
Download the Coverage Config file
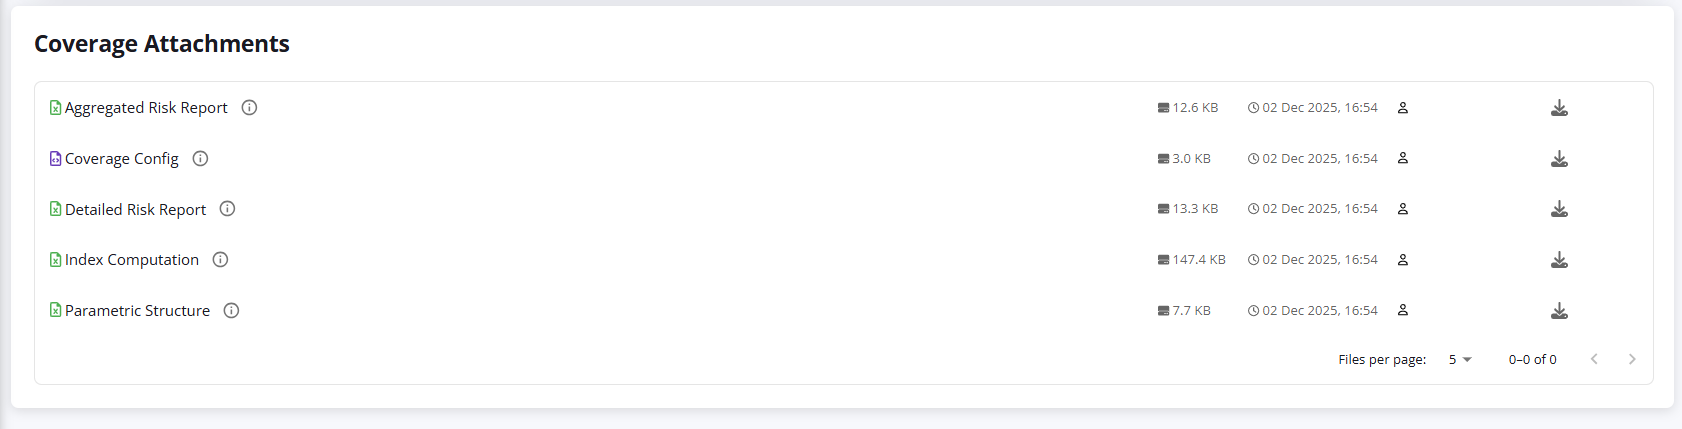1559,159
